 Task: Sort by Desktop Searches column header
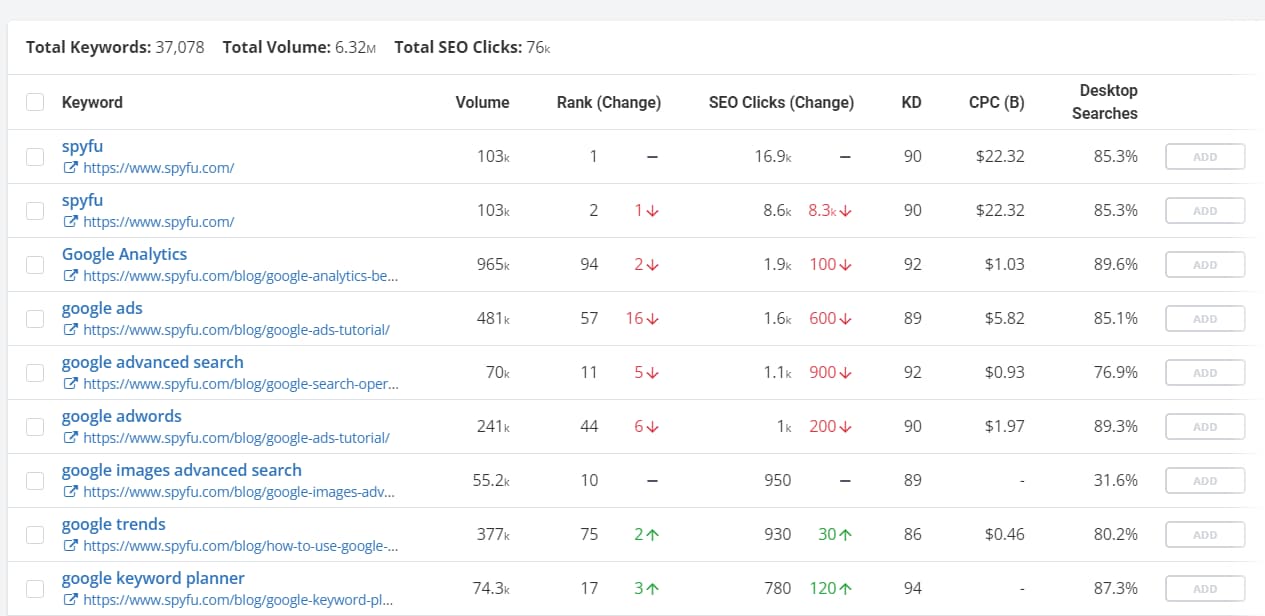1105,102
